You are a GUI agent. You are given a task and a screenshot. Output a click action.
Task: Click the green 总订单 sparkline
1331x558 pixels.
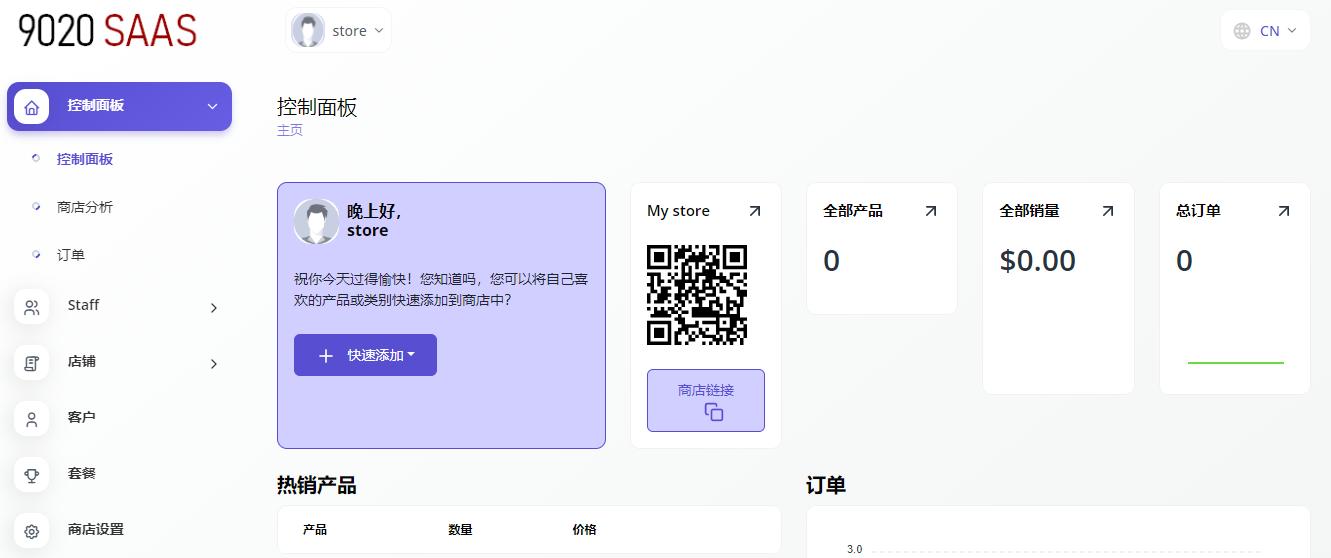pos(1235,363)
